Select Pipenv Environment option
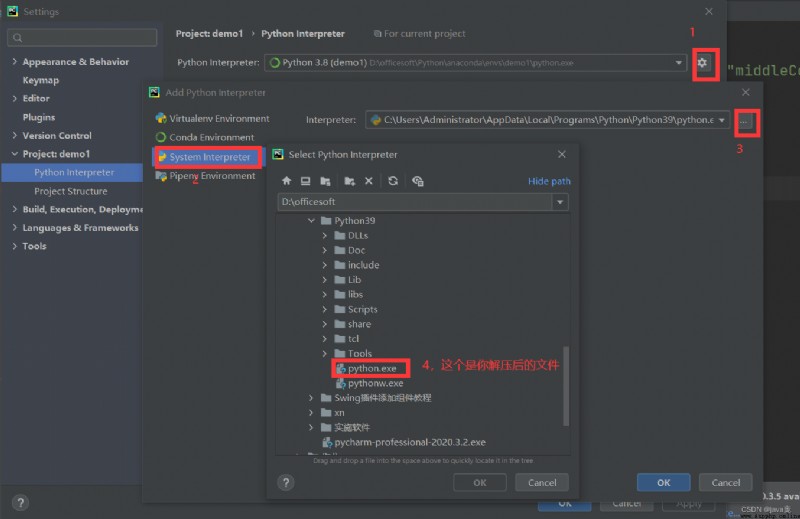Screen dimensions: 800x519 206,176
